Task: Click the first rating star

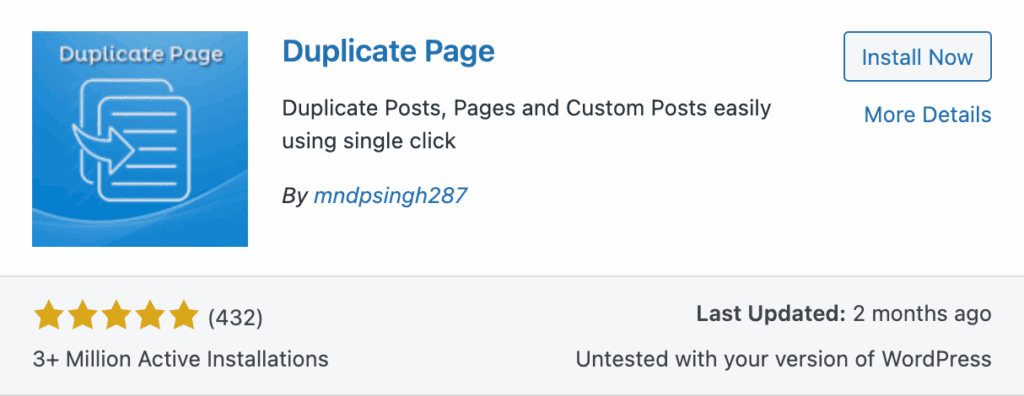Action: click(49, 316)
